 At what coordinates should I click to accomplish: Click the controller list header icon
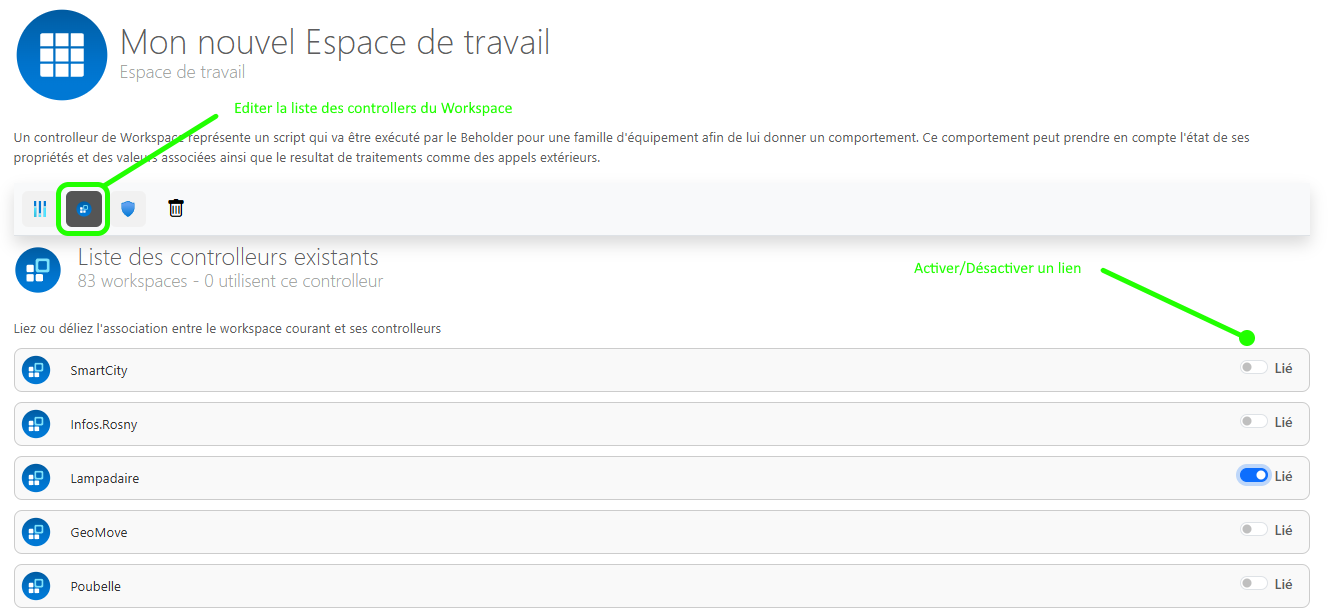38,270
